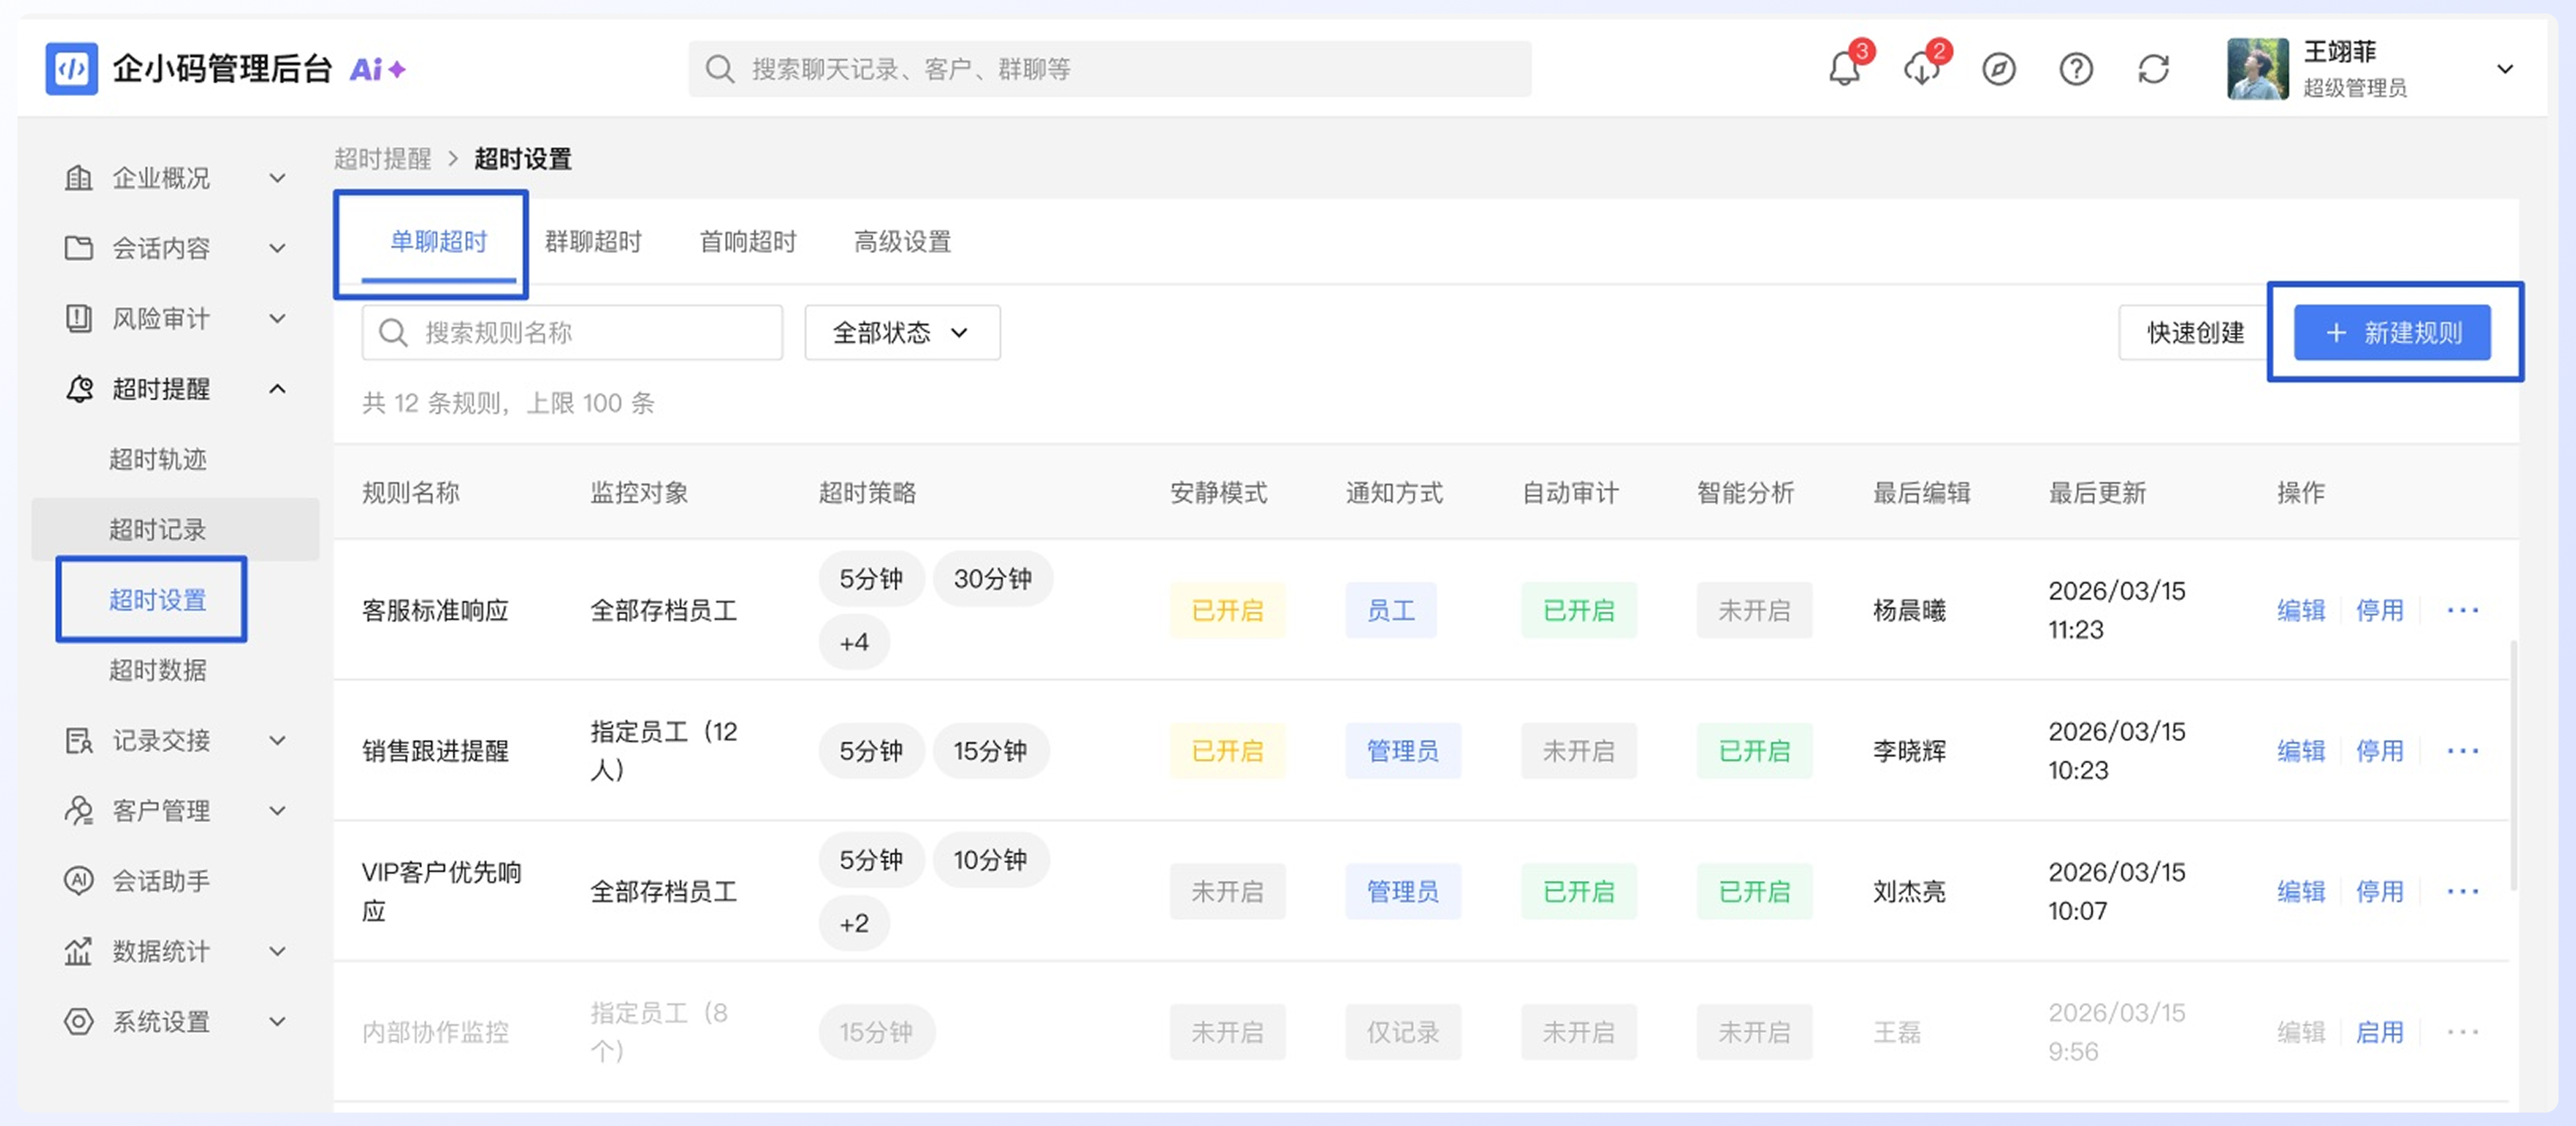Click the 快速创建 button

click(2196, 332)
